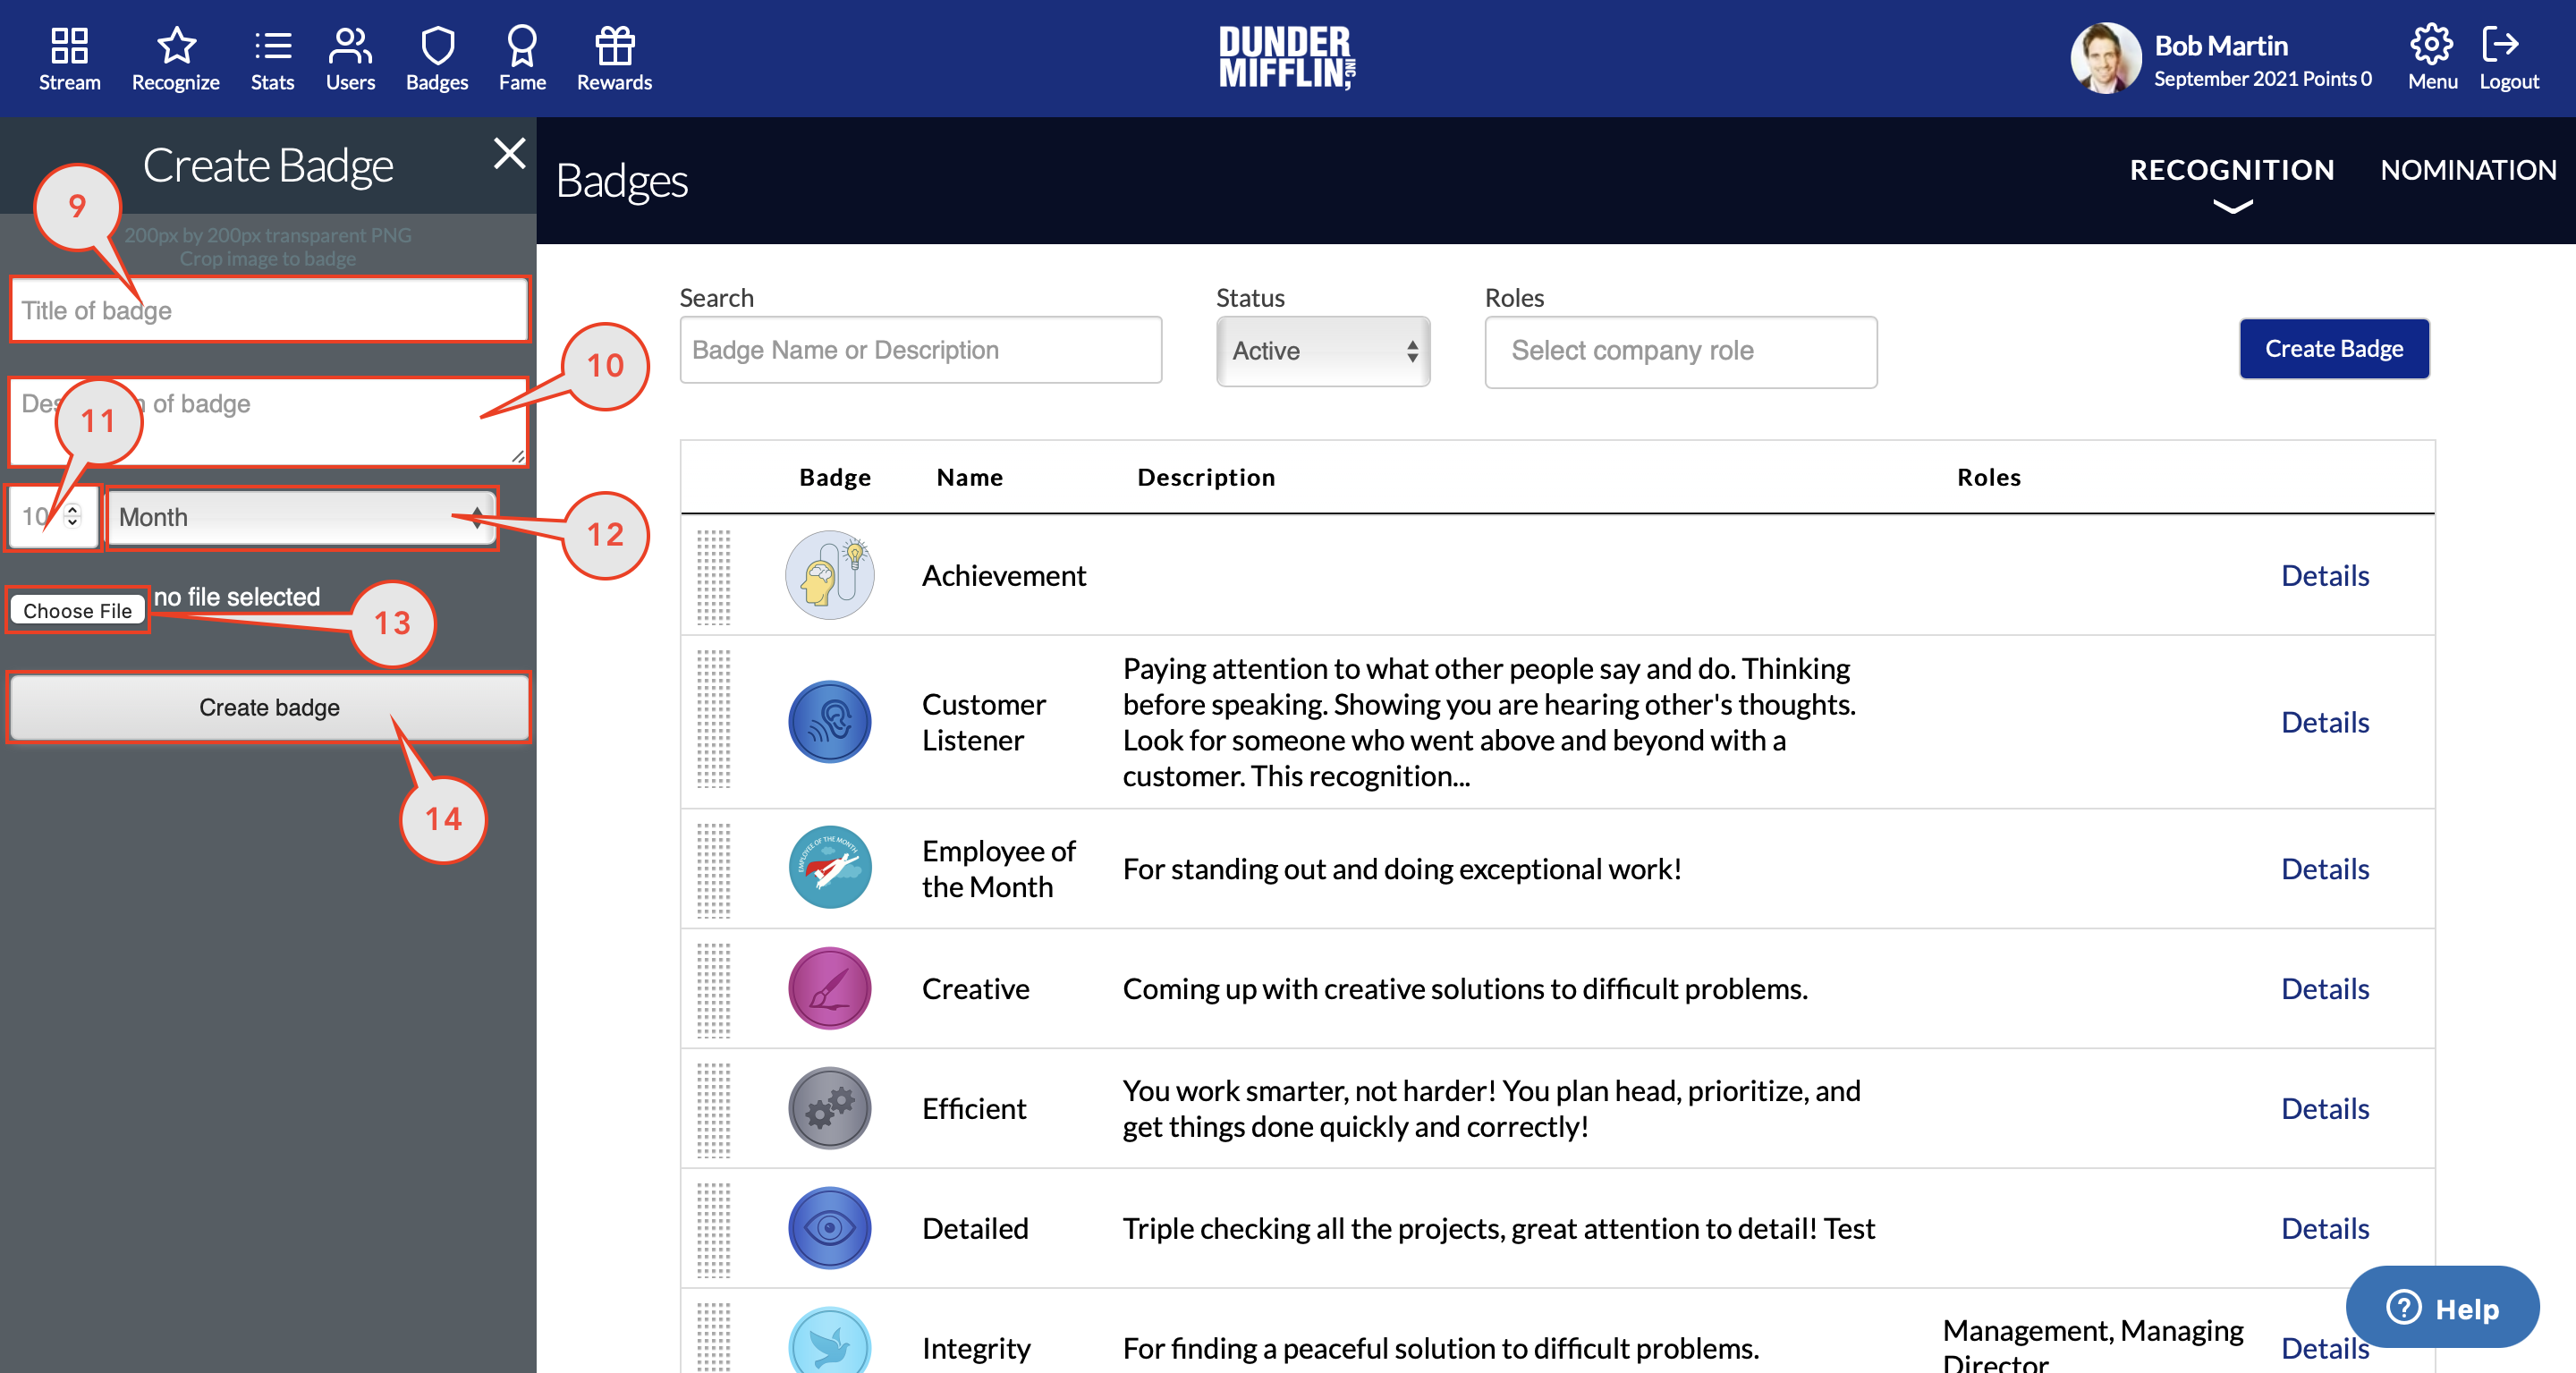This screenshot has height=1373, width=2576.
Task: Click 'September 2021 Points 0' text
Action: point(2262,78)
